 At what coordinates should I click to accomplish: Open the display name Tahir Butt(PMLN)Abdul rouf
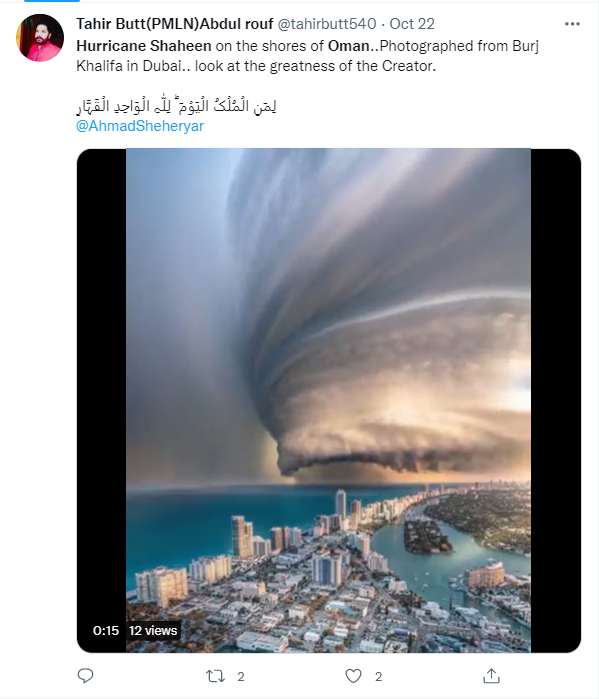[174, 24]
